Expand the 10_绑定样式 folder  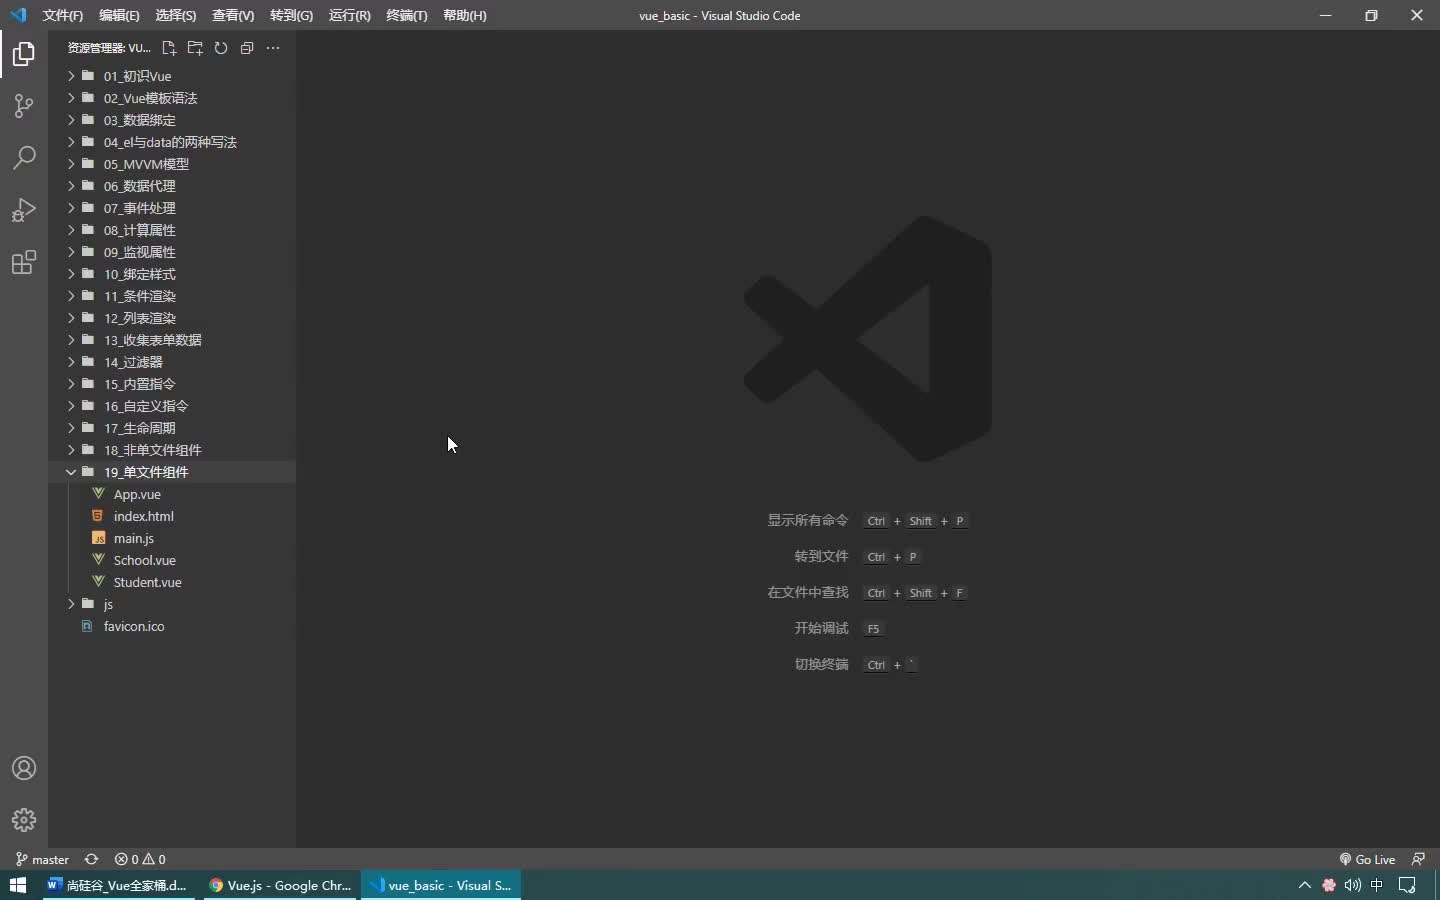(172, 274)
